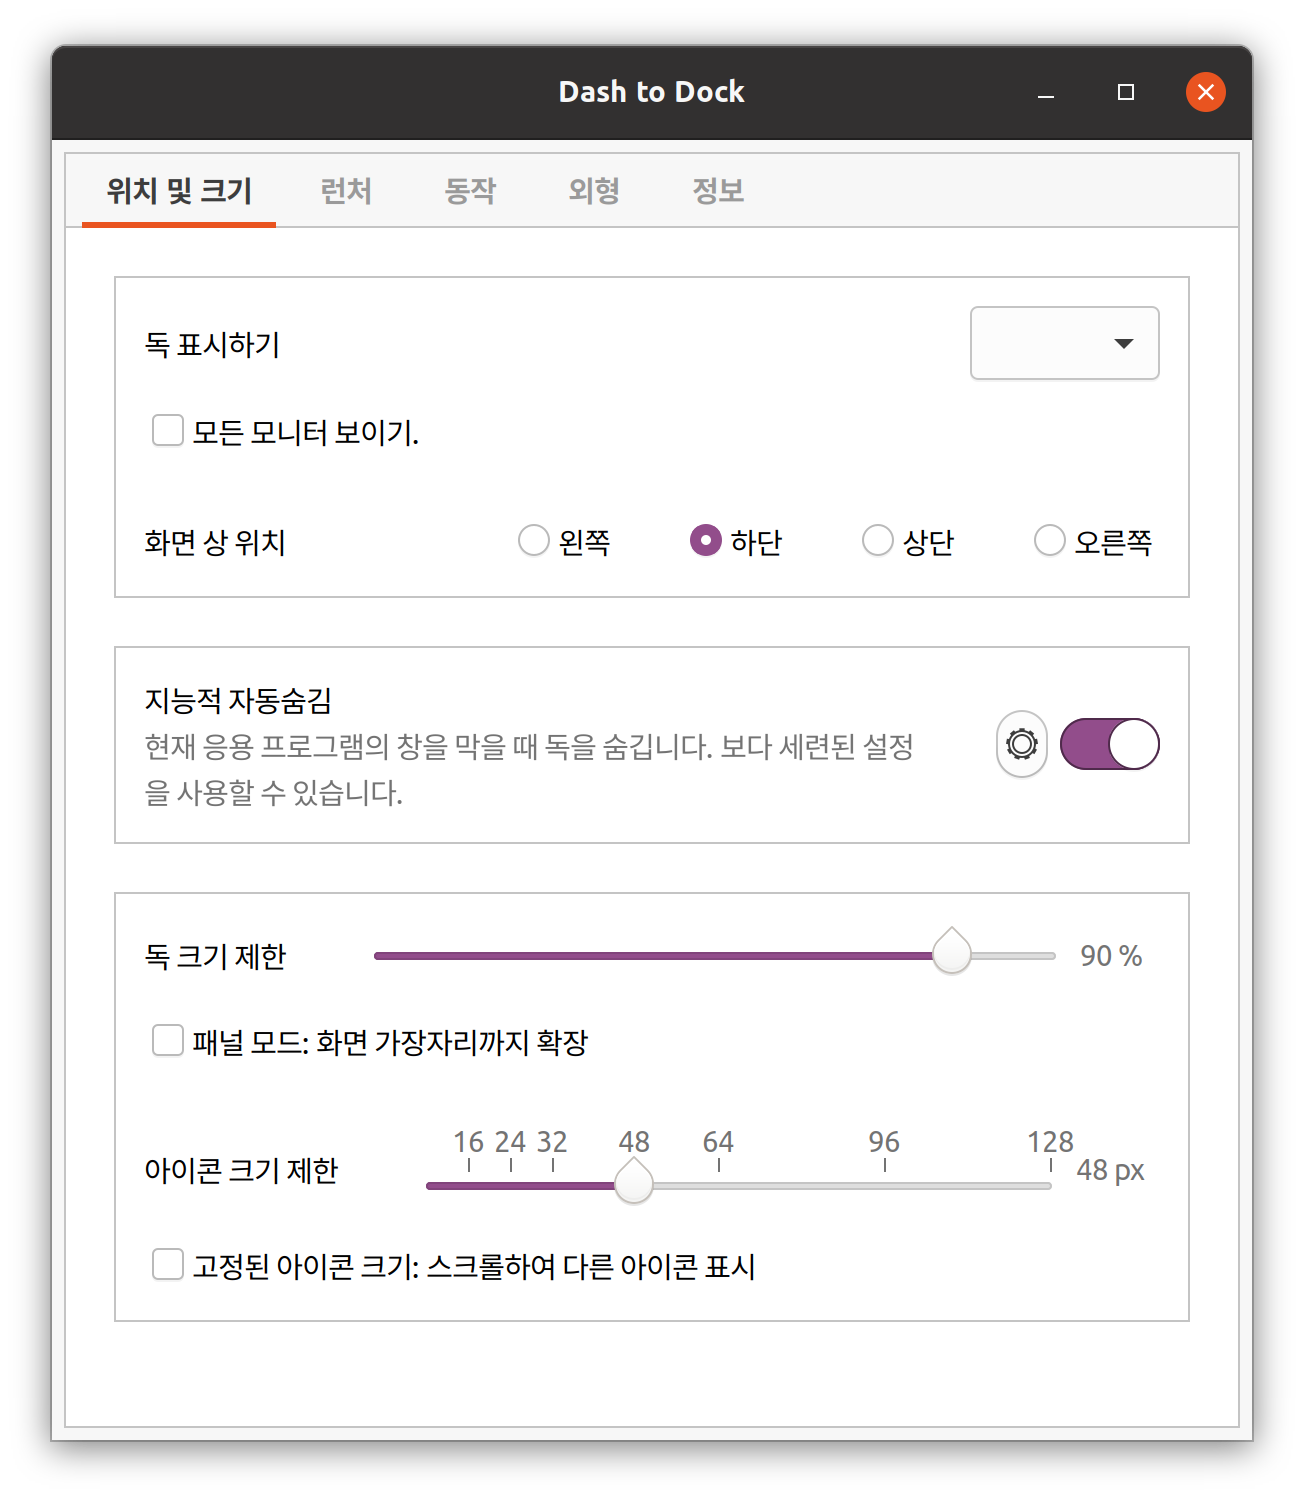Click the 독 크기 제한 label
Screen dimensions: 1304x1498
click(x=215, y=956)
